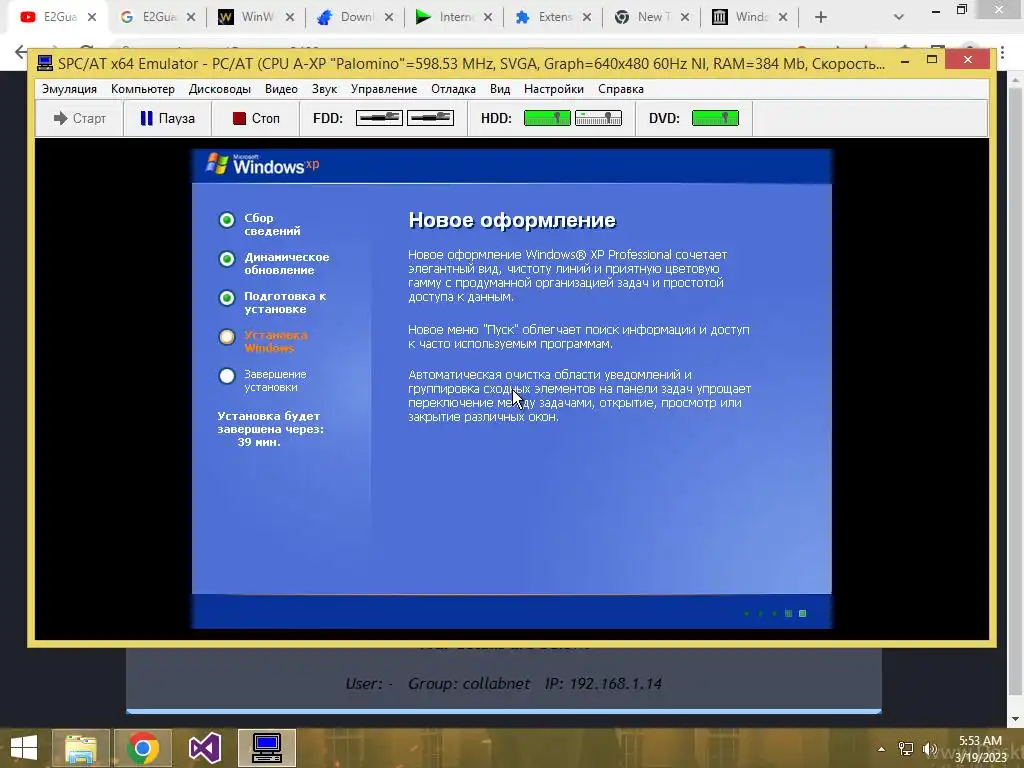The height and width of the screenshot is (768, 1024).
Task: Open the Справка menu
Action: click(620, 89)
